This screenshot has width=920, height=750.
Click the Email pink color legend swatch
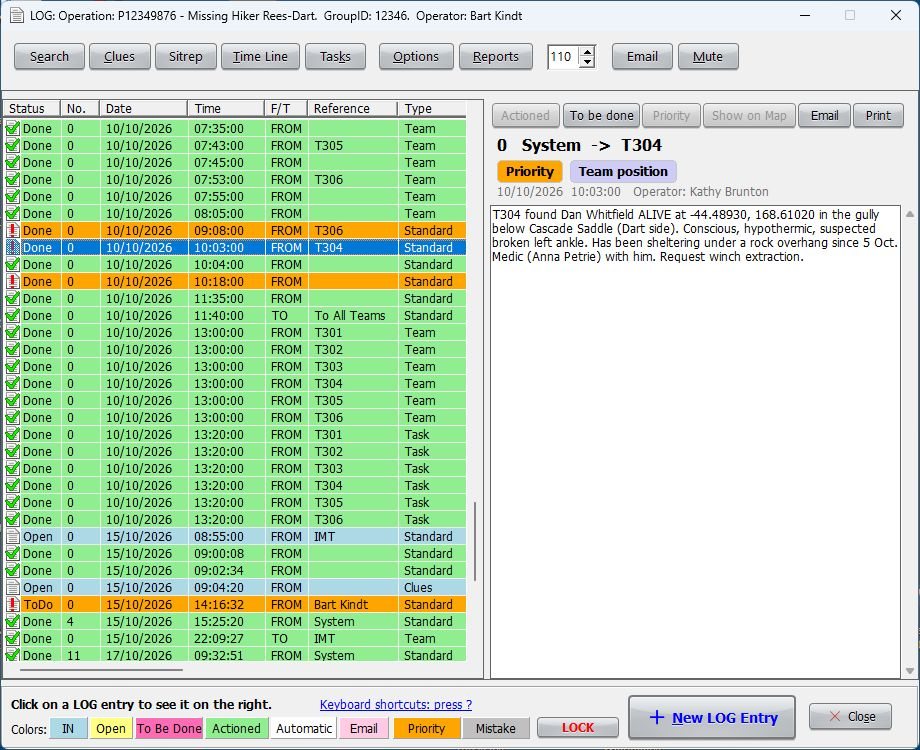tap(364, 728)
